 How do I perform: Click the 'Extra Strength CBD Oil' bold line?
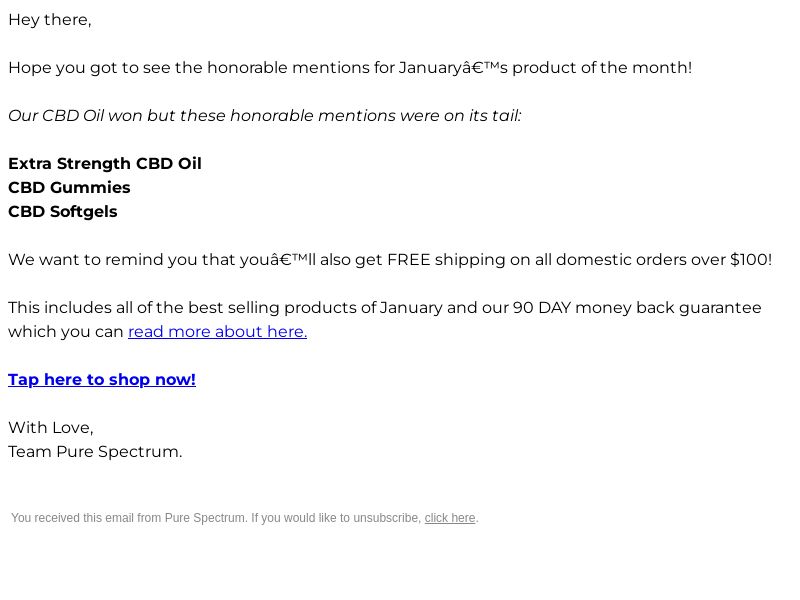pyautogui.click(x=105, y=163)
